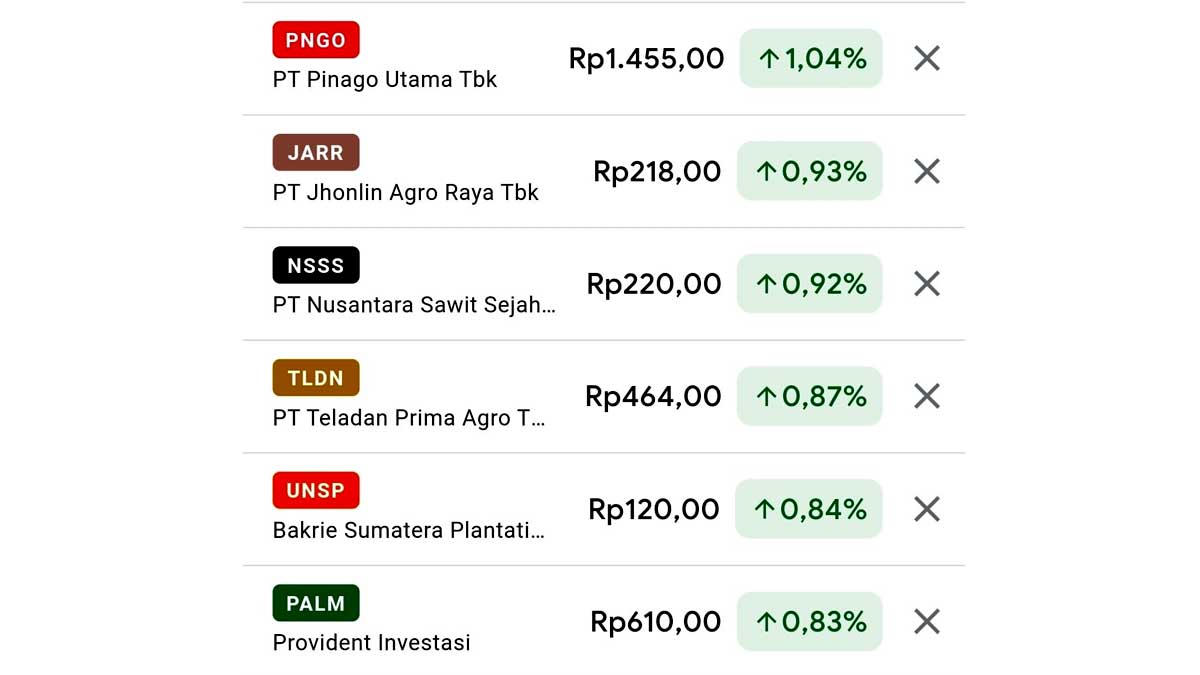Select the PNGO ticker badge
The image size is (1200, 675).
pyautogui.click(x=315, y=40)
